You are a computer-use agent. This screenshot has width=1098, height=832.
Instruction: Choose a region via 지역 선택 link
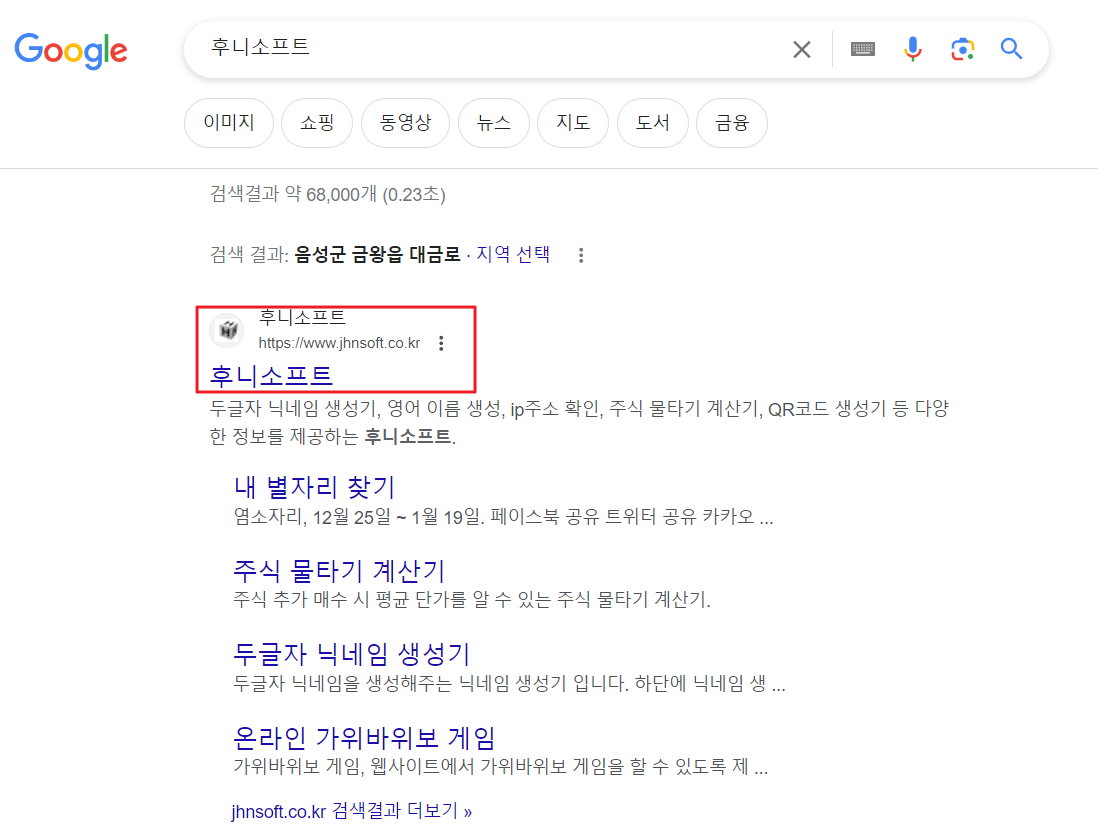[513, 254]
